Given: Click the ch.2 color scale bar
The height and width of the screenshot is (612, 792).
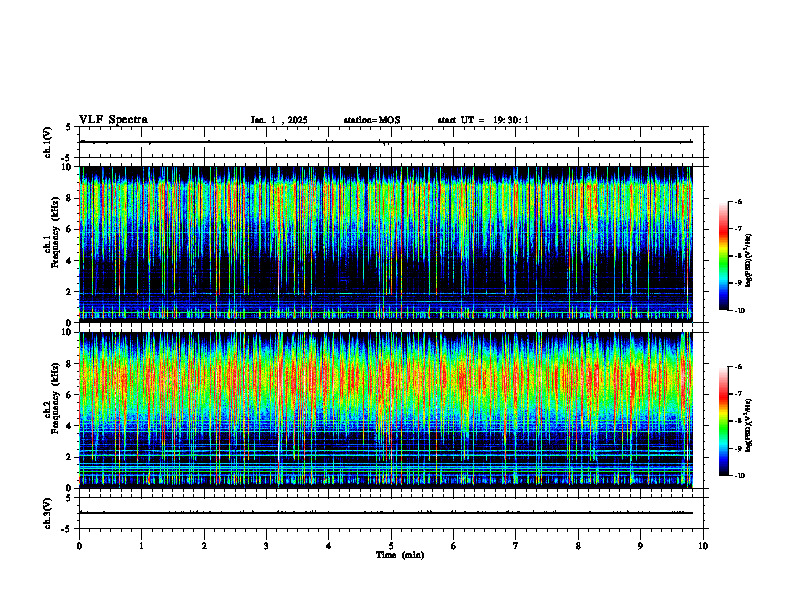Looking at the screenshot, I should 723,421.
